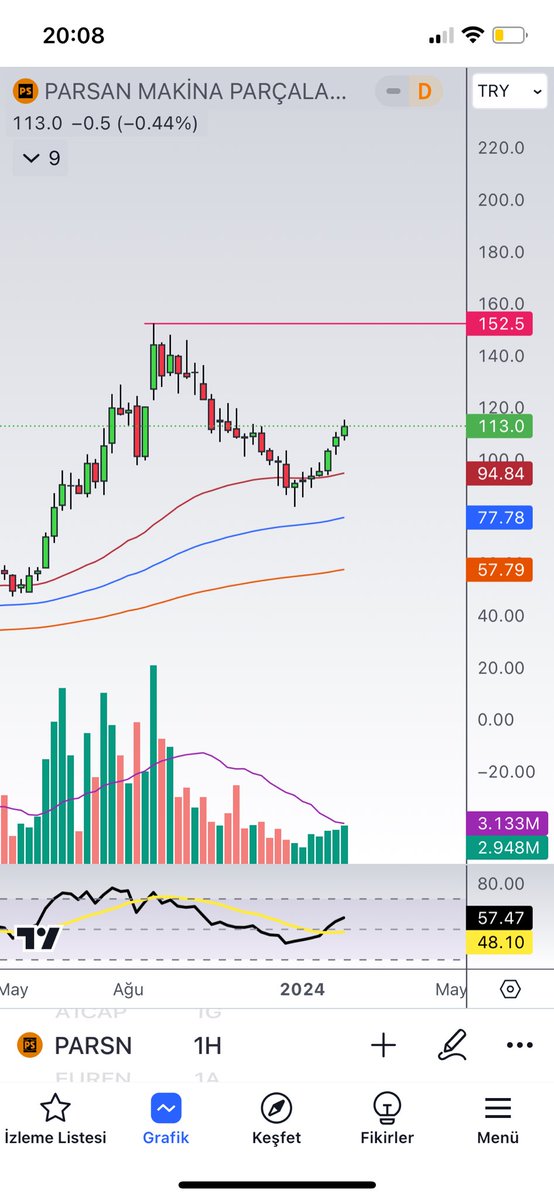Screen dimensions: 554x1200
Task: Tap the PARSAN MAKİNA symbol title
Action: tap(194, 92)
